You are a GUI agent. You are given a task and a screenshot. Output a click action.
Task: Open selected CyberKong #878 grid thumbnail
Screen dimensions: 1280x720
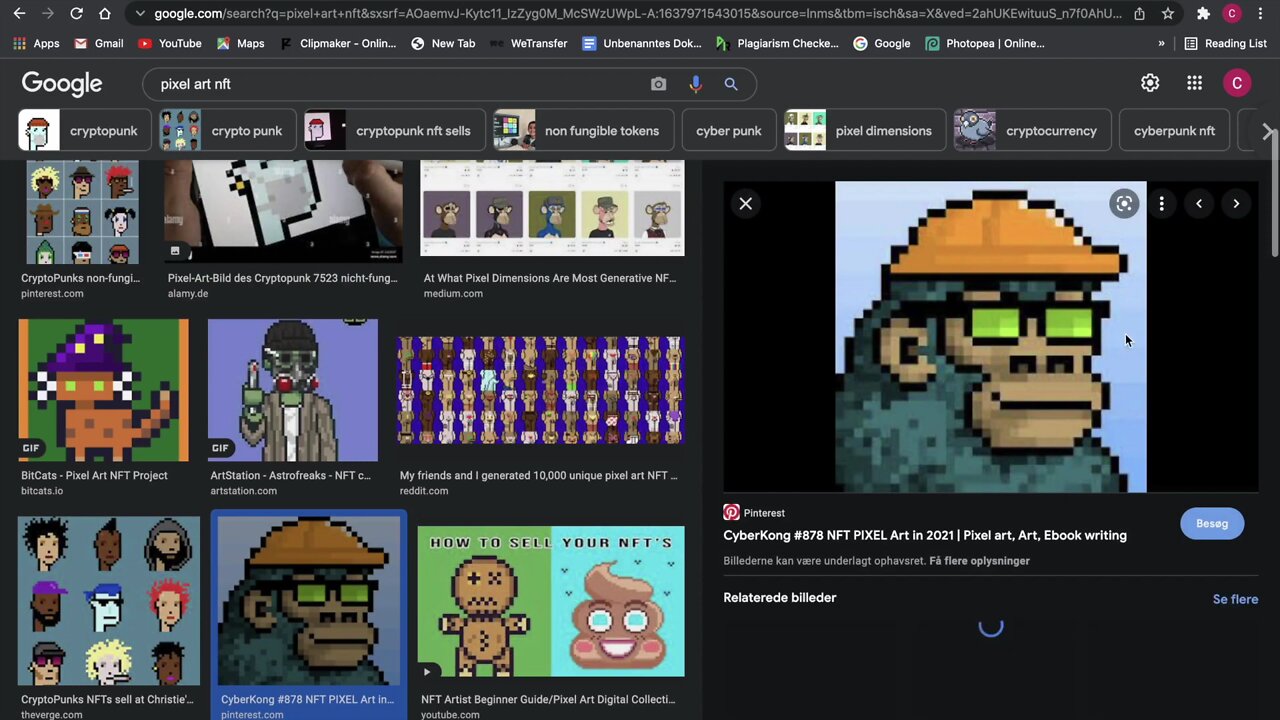click(x=308, y=601)
